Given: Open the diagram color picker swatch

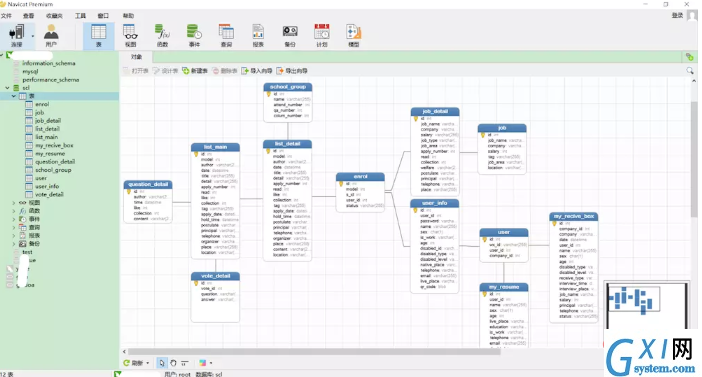Looking at the screenshot, I should 203,363.
